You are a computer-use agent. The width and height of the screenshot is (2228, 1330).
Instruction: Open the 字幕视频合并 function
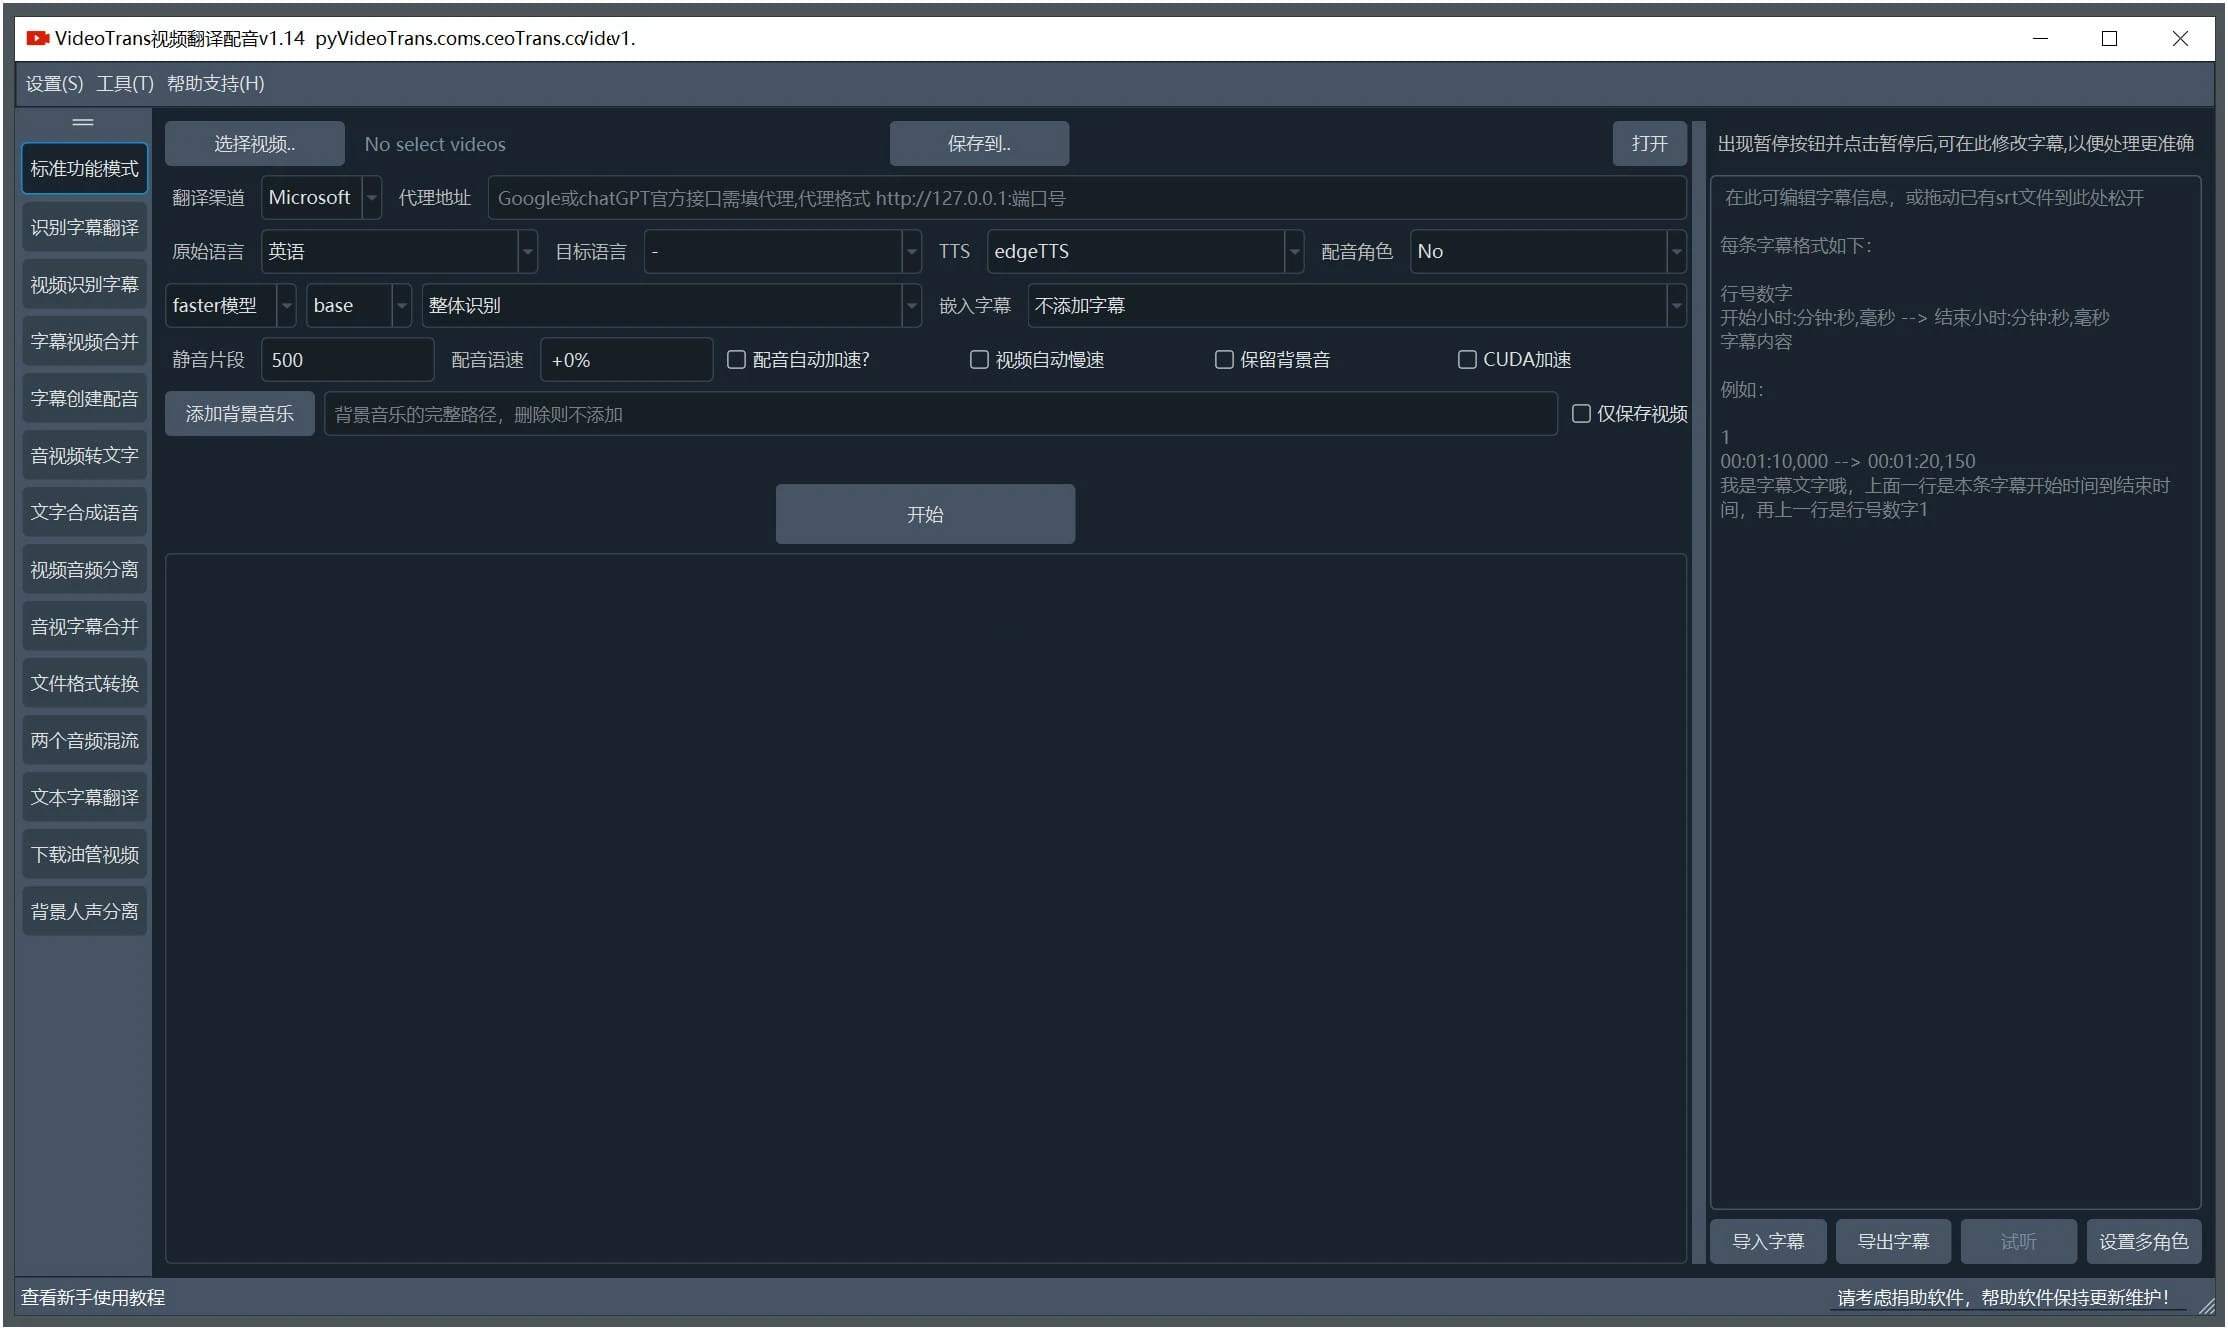click(x=83, y=340)
